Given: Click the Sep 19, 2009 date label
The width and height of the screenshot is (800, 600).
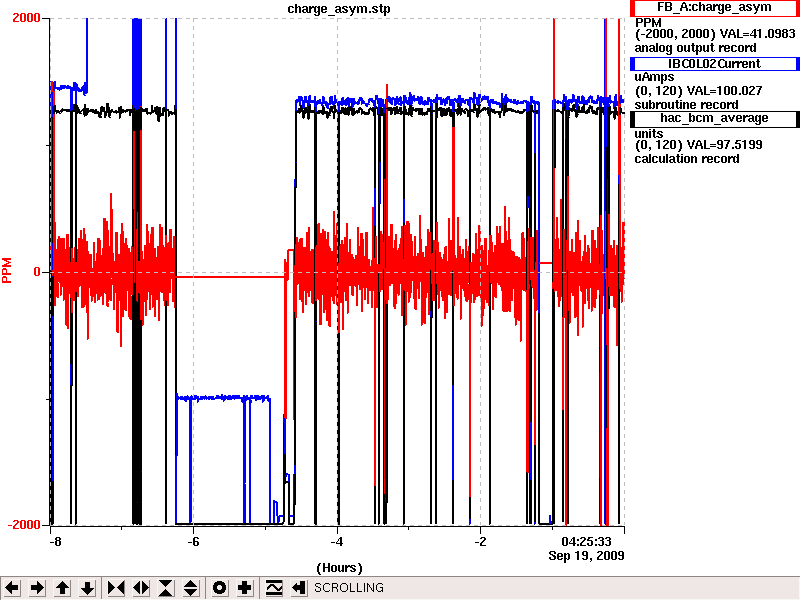Looking at the screenshot, I should pyautogui.click(x=586, y=556).
